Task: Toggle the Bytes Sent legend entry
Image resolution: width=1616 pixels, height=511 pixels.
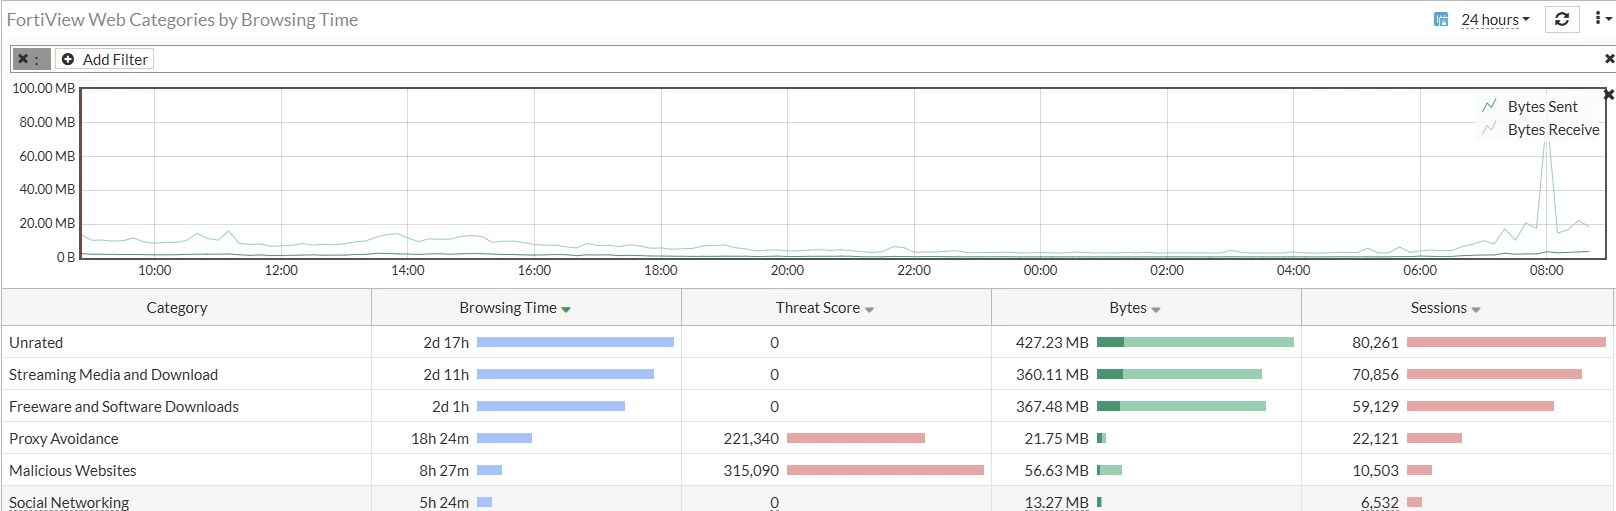Action: (1530, 106)
